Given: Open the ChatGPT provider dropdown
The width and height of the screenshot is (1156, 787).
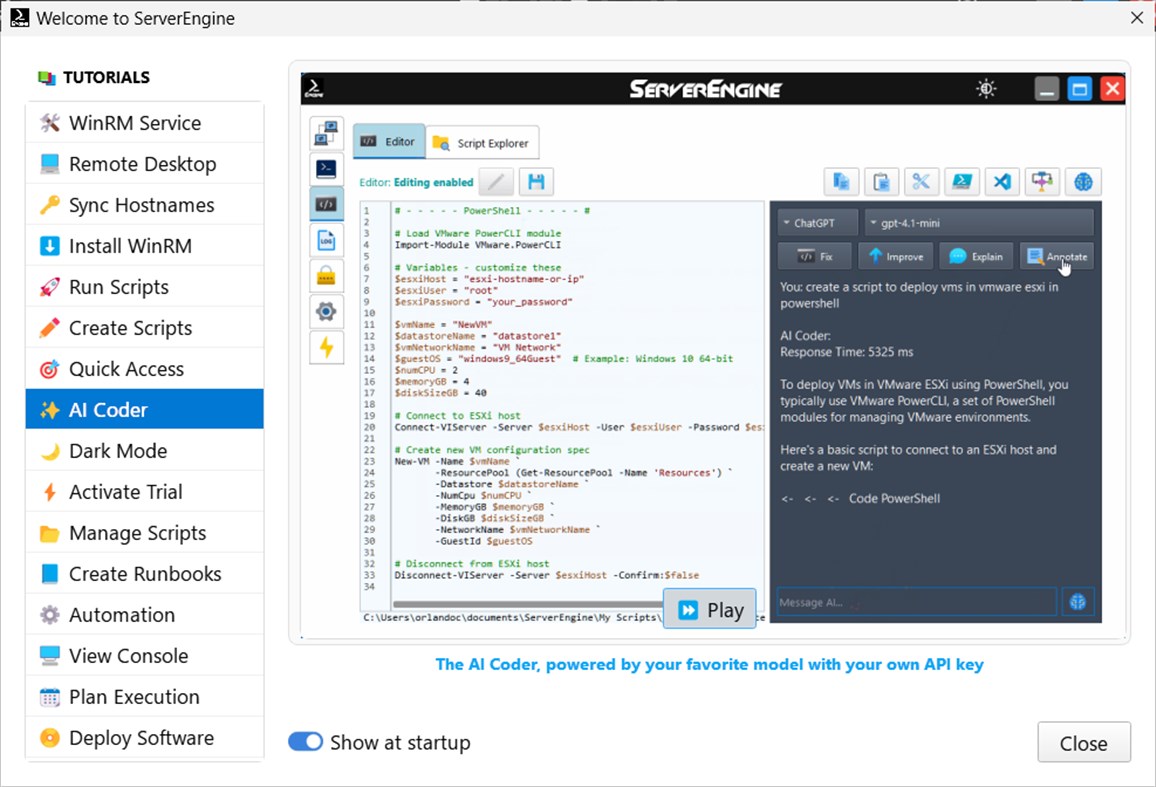Looking at the screenshot, I should tap(818, 221).
